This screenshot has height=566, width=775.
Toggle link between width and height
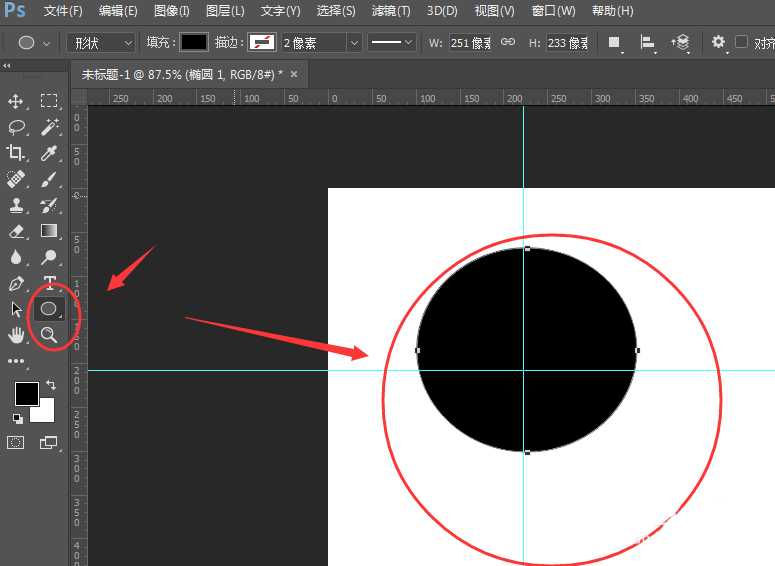[x=508, y=42]
